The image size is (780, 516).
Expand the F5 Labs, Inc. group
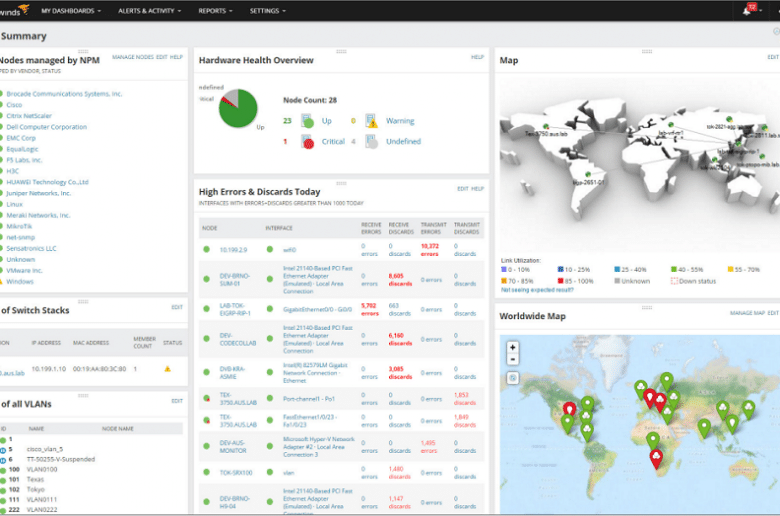click(24, 160)
